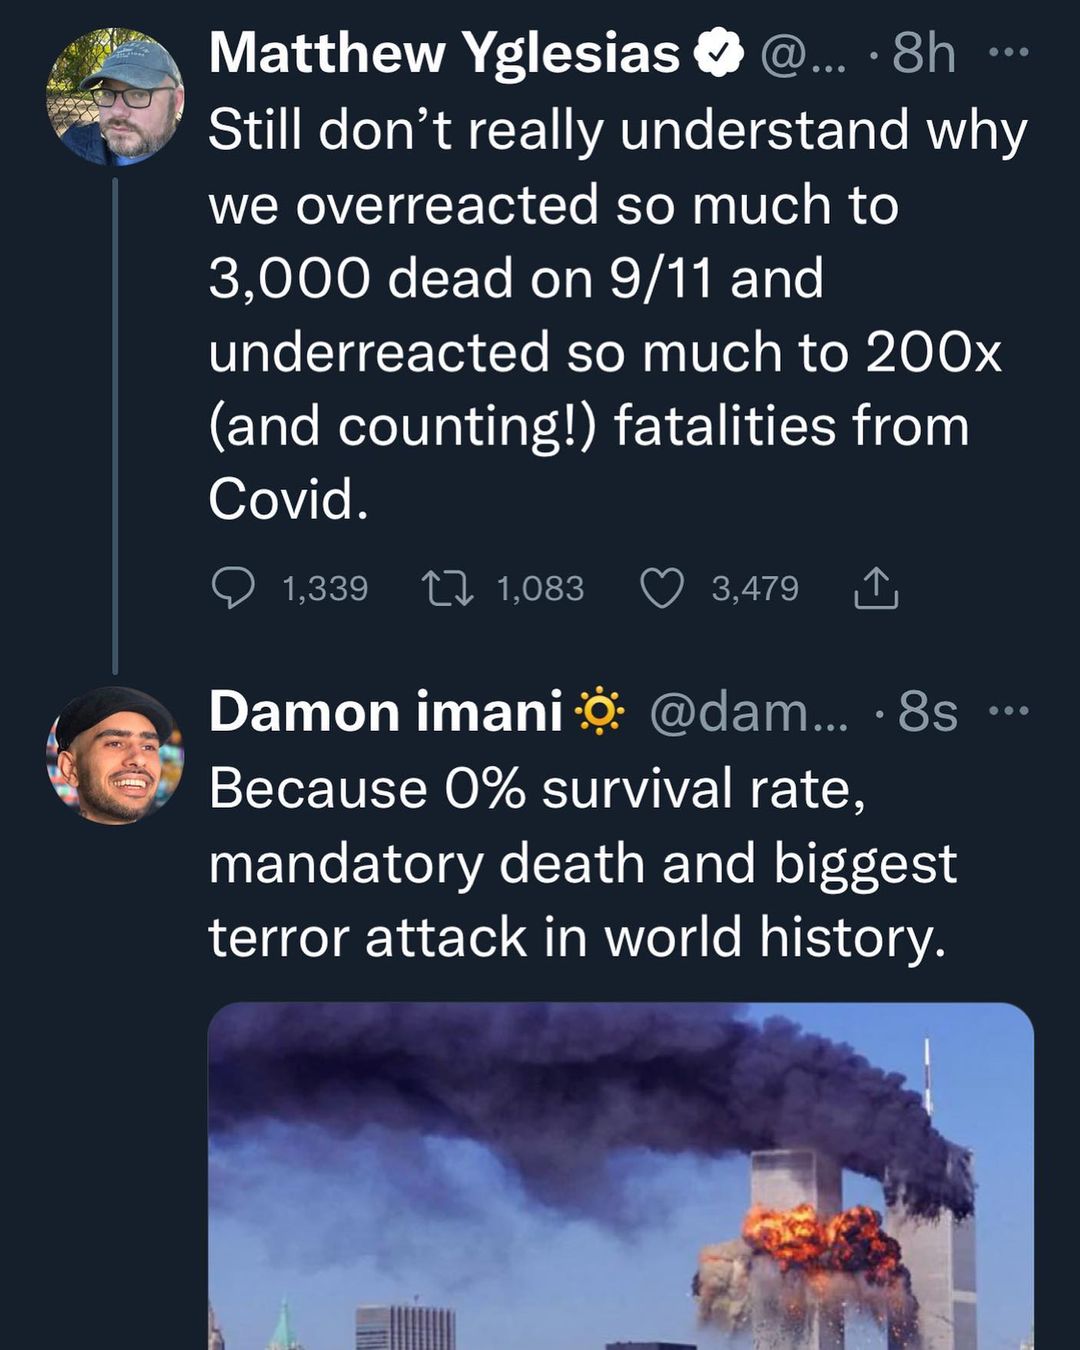Tap the verified badge next to Yglesias
The height and width of the screenshot is (1350, 1080).
(719, 53)
